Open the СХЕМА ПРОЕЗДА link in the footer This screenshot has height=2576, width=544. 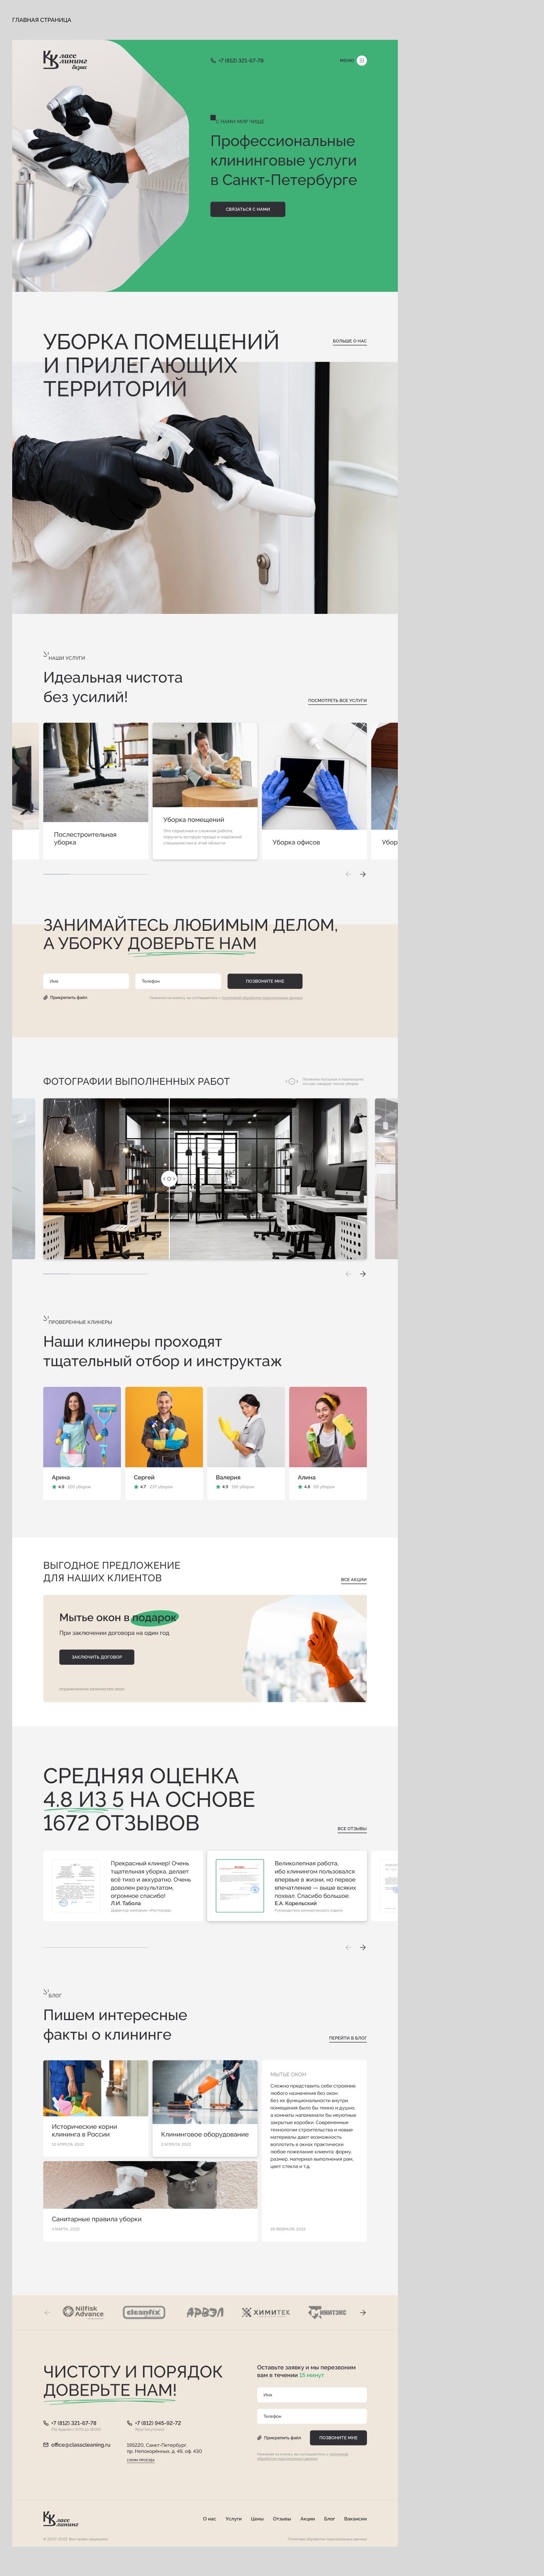(x=141, y=2460)
